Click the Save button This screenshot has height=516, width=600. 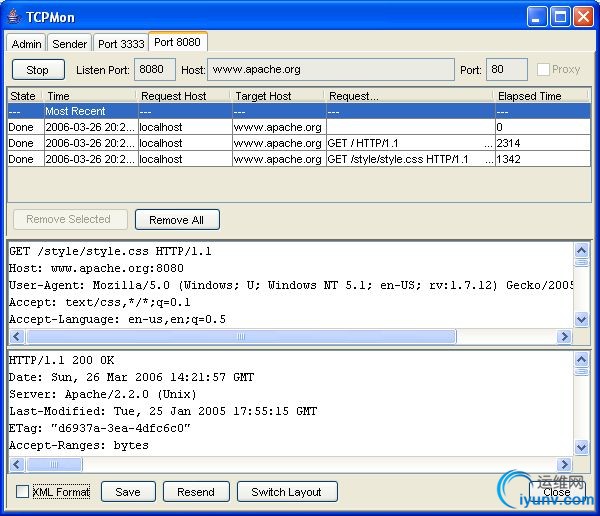click(x=128, y=492)
